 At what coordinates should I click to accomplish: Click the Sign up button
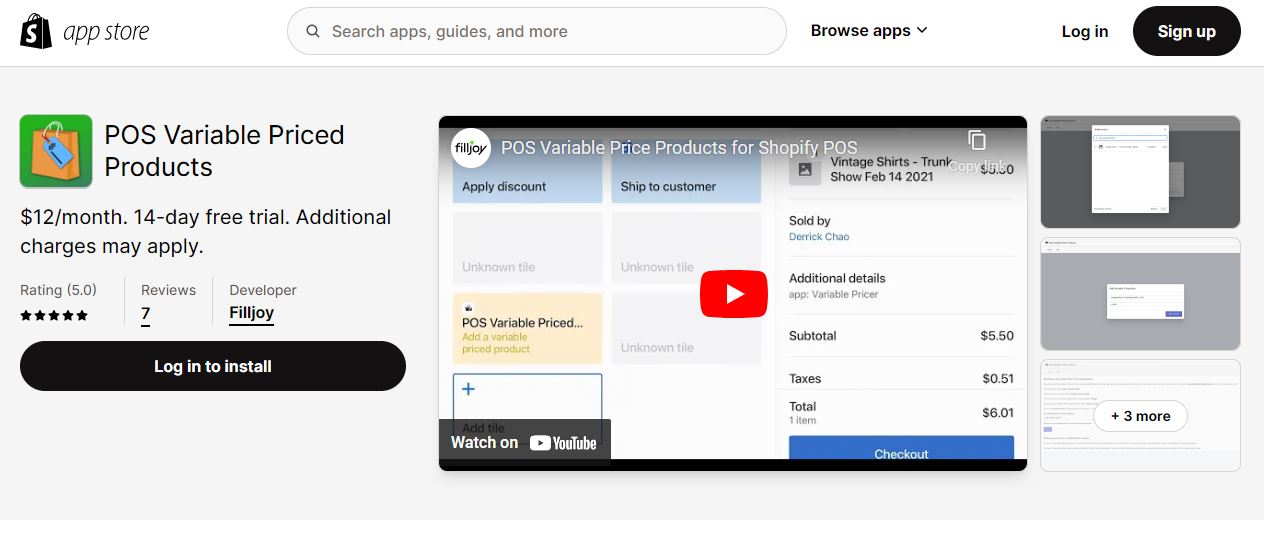click(1187, 31)
